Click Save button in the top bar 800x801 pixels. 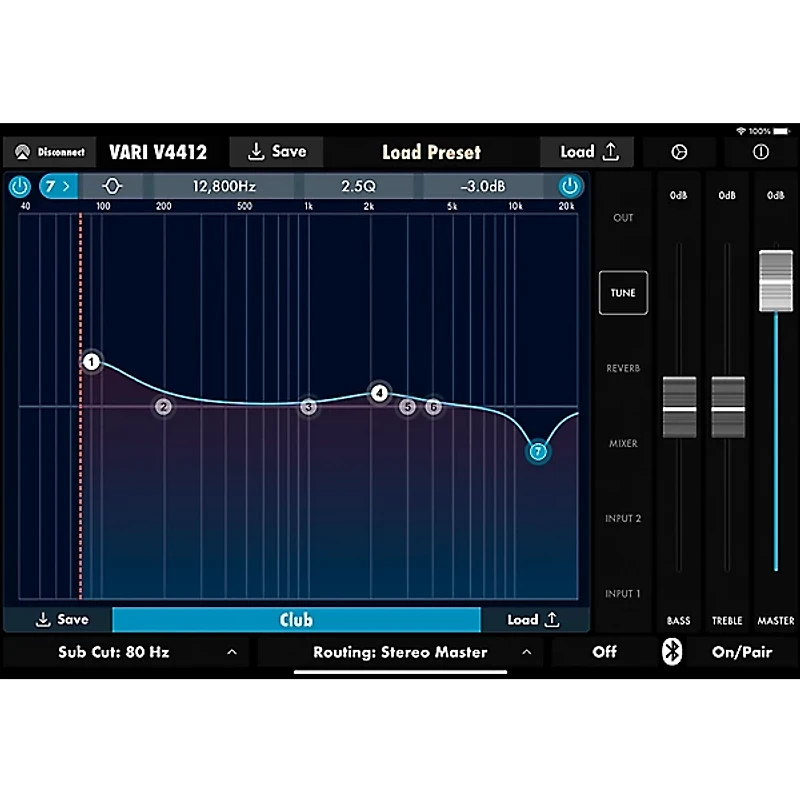coord(277,152)
